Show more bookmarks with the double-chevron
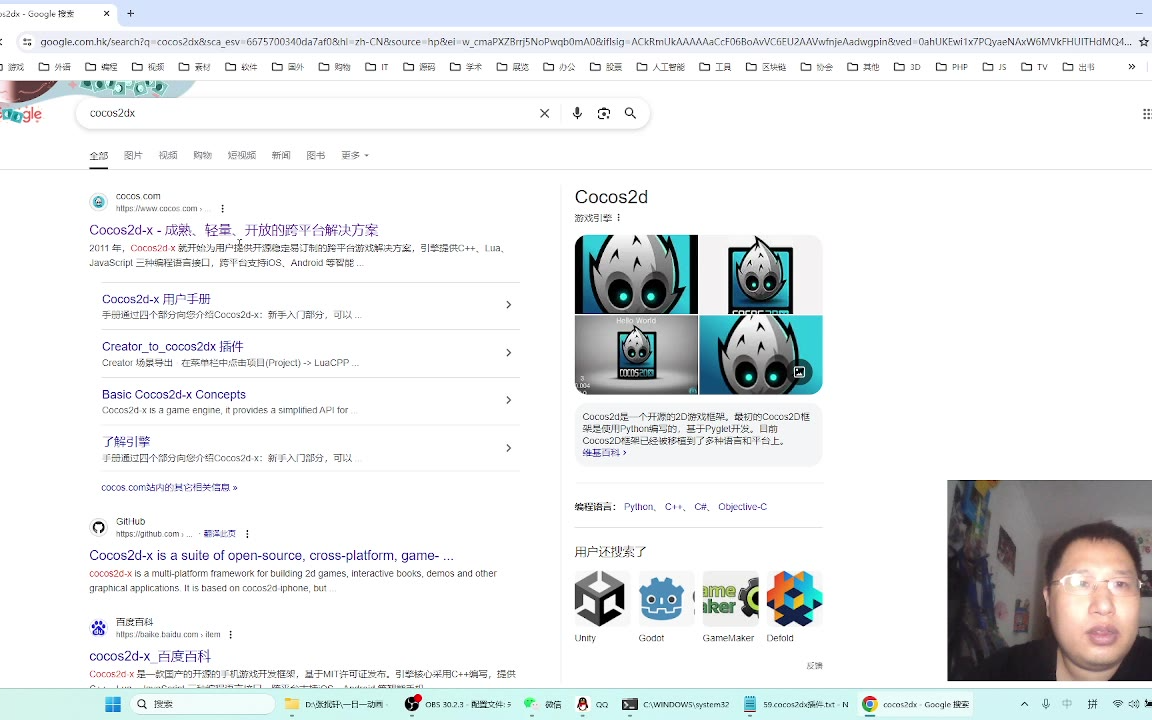This screenshot has width=1152, height=720. point(1131,67)
